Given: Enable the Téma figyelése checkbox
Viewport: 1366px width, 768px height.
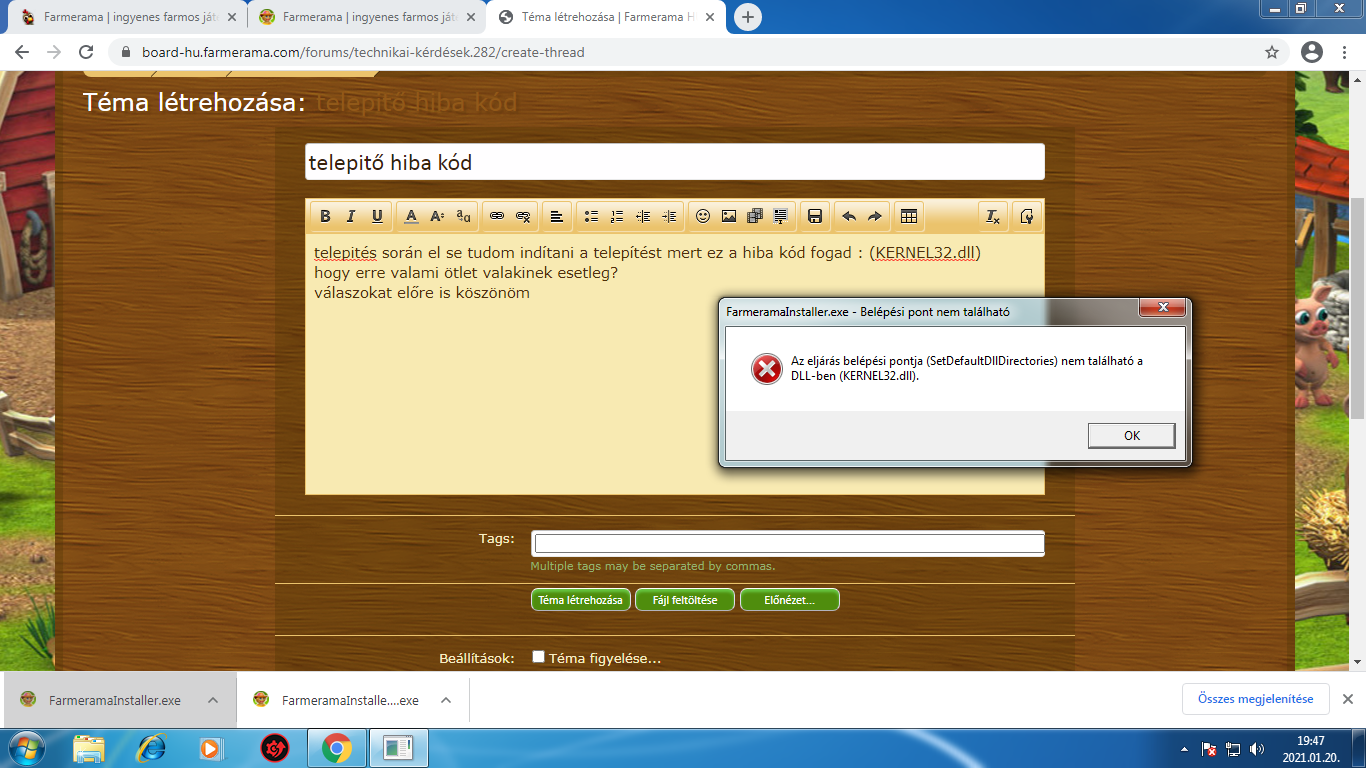Looking at the screenshot, I should (x=539, y=657).
